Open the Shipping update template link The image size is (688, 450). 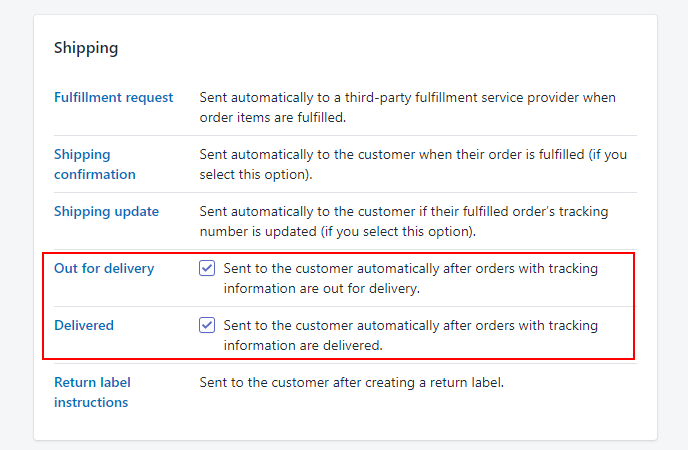(107, 211)
